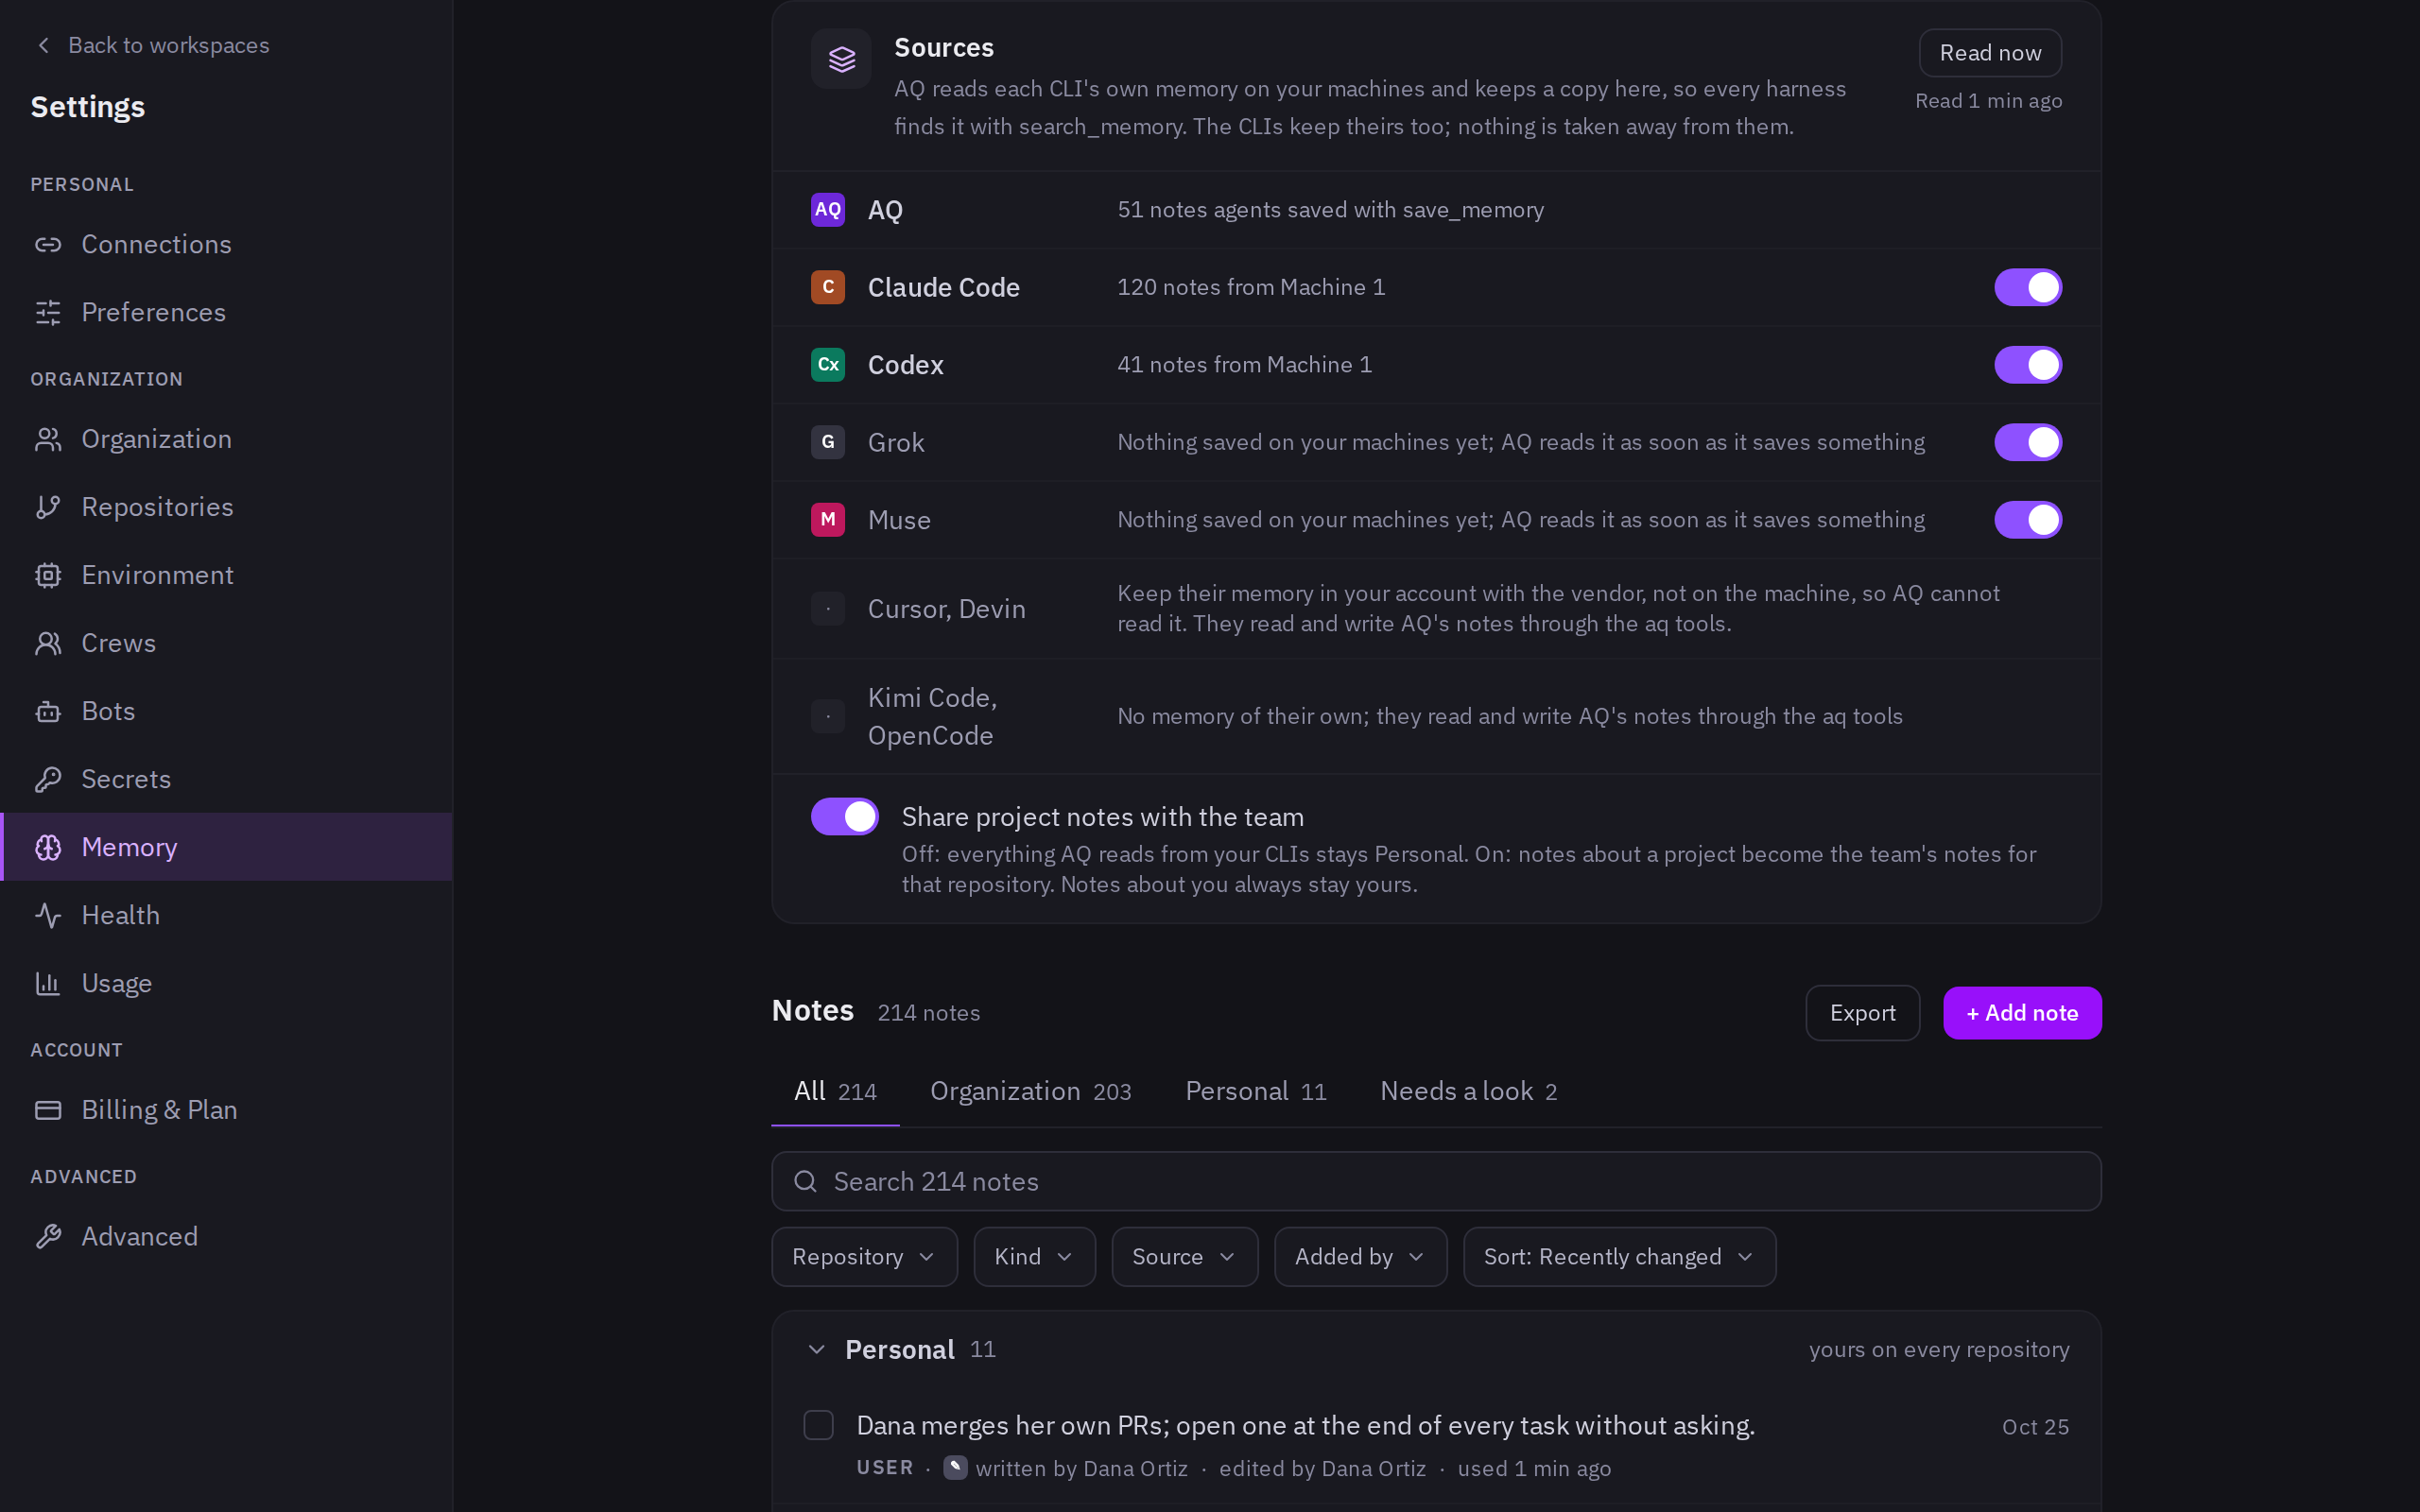Click the Claude Code badge icon

point(828,287)
